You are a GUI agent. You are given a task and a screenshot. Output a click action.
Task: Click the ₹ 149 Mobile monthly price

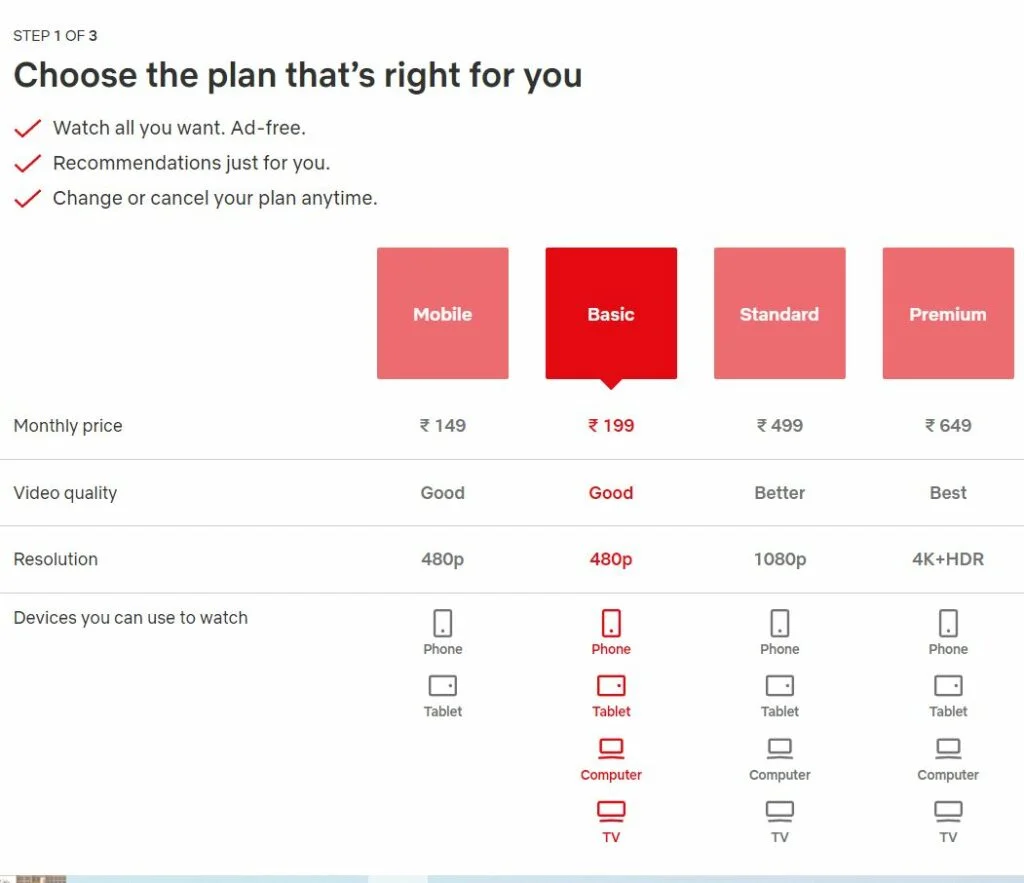click(x=443, y=425)
